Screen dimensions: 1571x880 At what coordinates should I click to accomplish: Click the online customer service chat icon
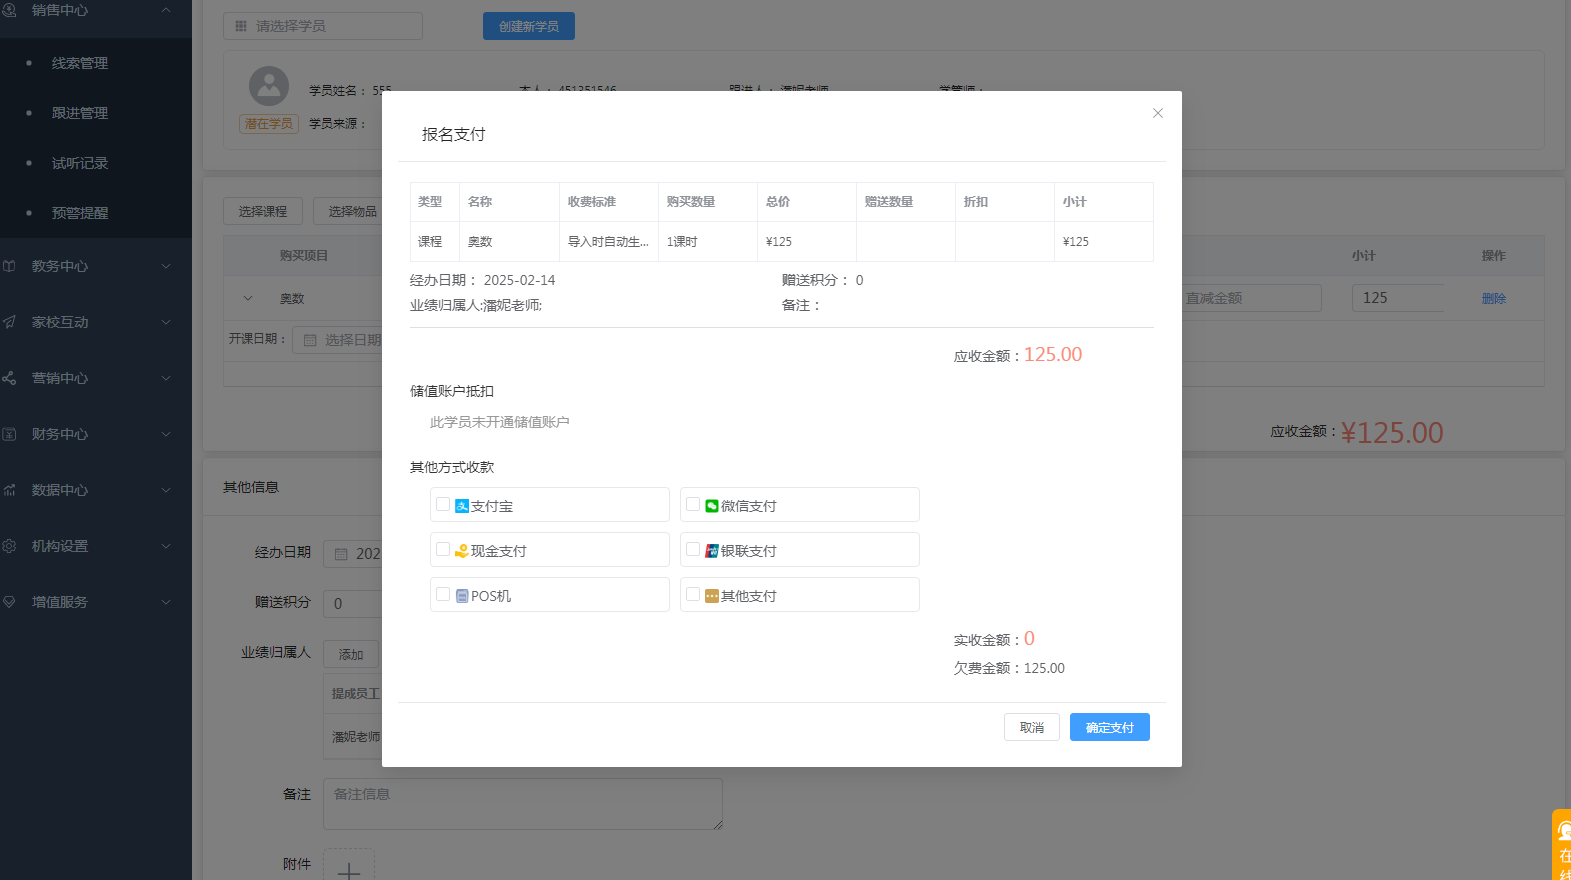(x=1564, y=832)
